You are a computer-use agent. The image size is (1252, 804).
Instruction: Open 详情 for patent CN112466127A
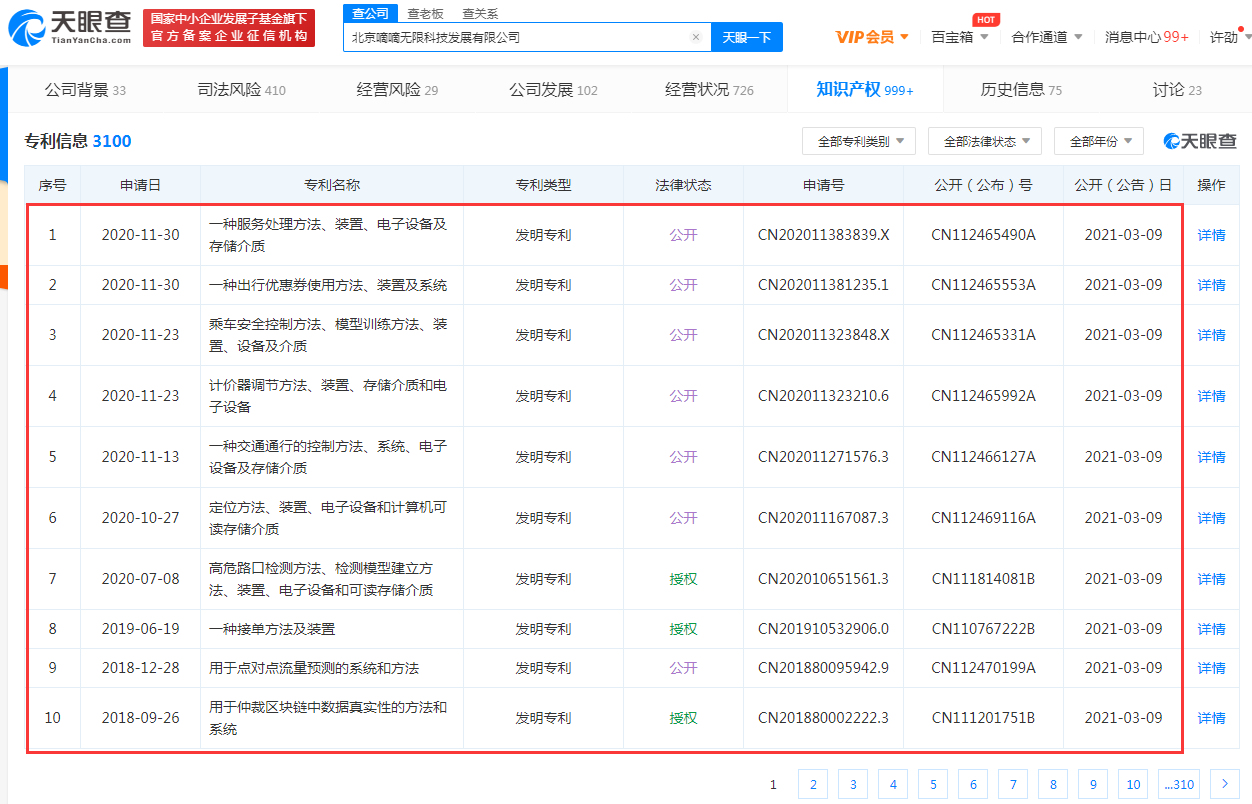(1211, 457)
